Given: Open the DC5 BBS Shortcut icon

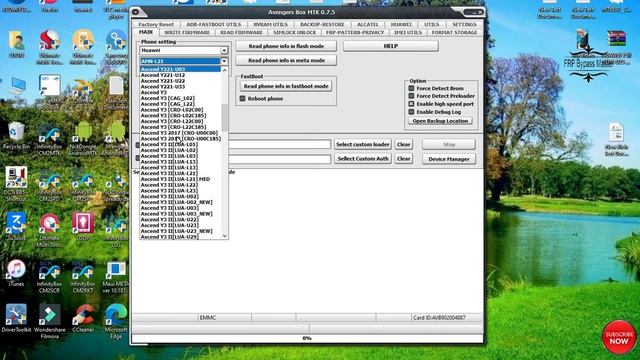Looking at the screenshot, I should click(x=16, y=184).
